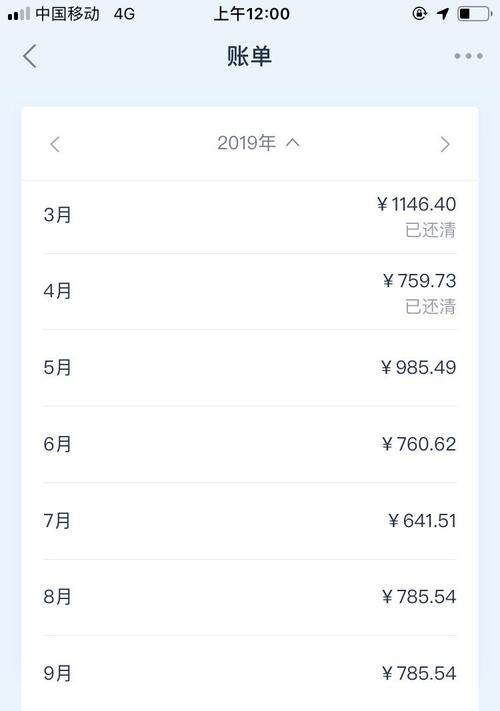Tap 已还清 status under March bill

[x=430, y=230]
